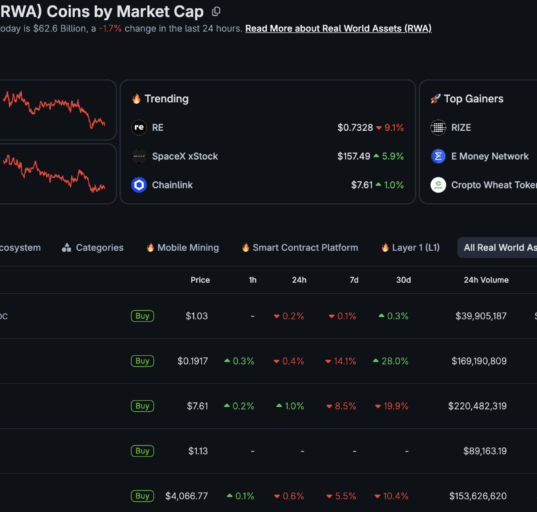
Task: Click Buy button in the $4,066.77 row
Action: 142,496
